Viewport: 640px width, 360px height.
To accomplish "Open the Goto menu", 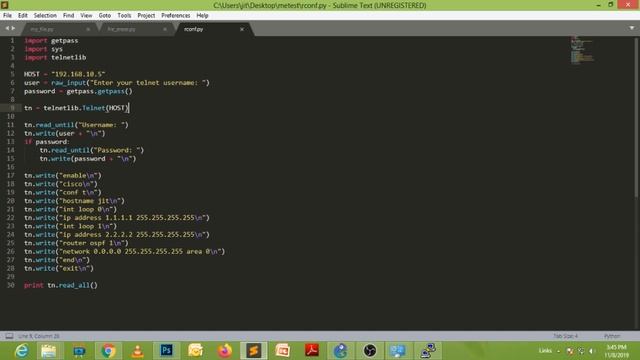I will point(104,16).
